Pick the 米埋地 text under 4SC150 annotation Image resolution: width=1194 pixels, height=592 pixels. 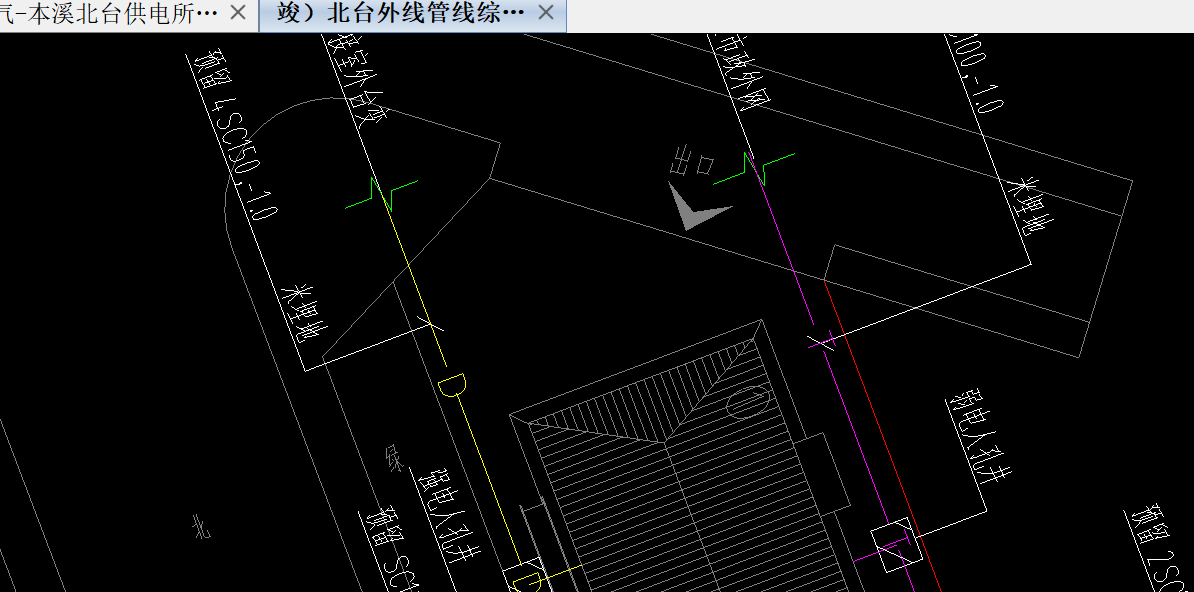click(x=304, y=315)
